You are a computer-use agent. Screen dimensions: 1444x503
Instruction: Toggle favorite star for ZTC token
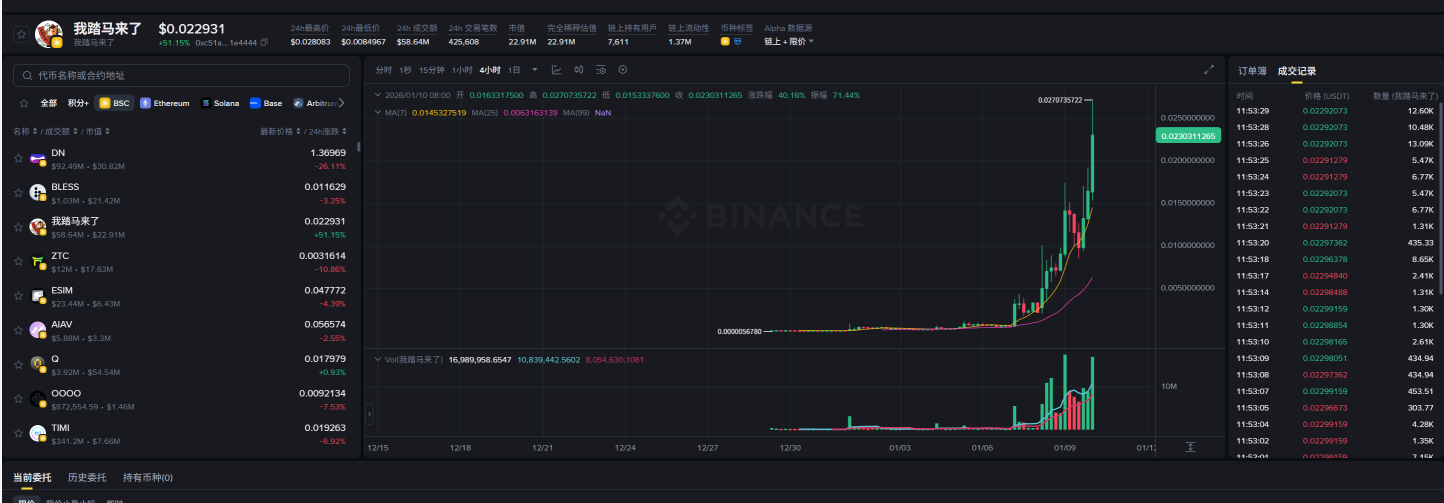[19, 261]
